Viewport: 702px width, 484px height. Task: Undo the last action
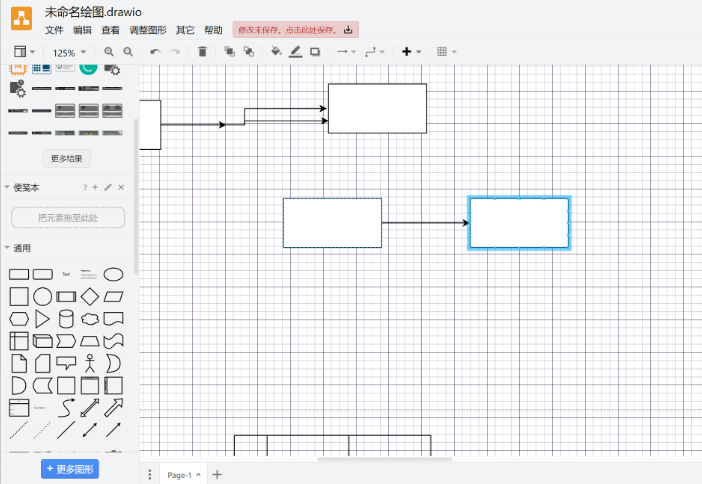(155, 52)
